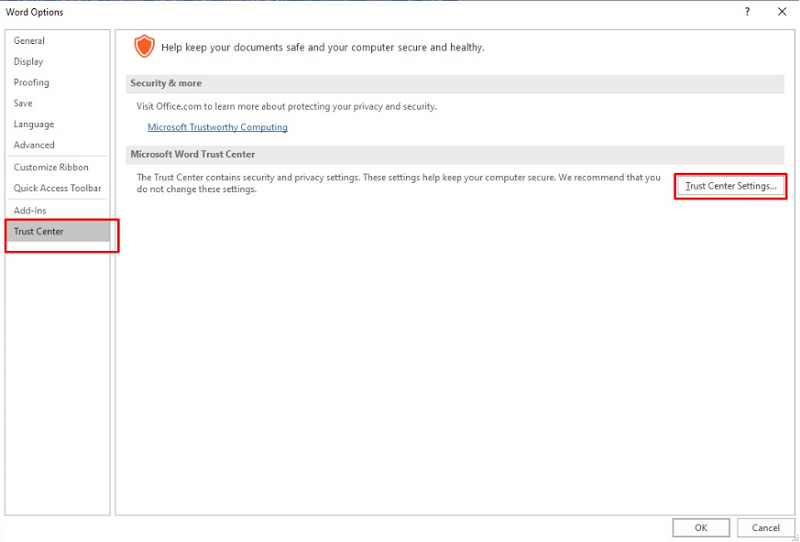The image size is (800, 542).
Task: Open the Microsoft Trustworthy Computing link
Action: click(x=217, y=128)
